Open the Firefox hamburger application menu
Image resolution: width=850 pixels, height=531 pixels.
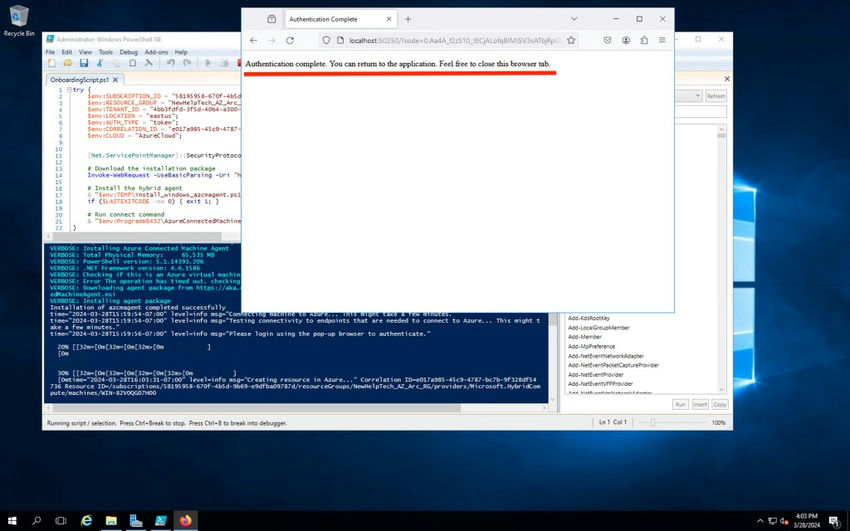(x=662, y=40)
